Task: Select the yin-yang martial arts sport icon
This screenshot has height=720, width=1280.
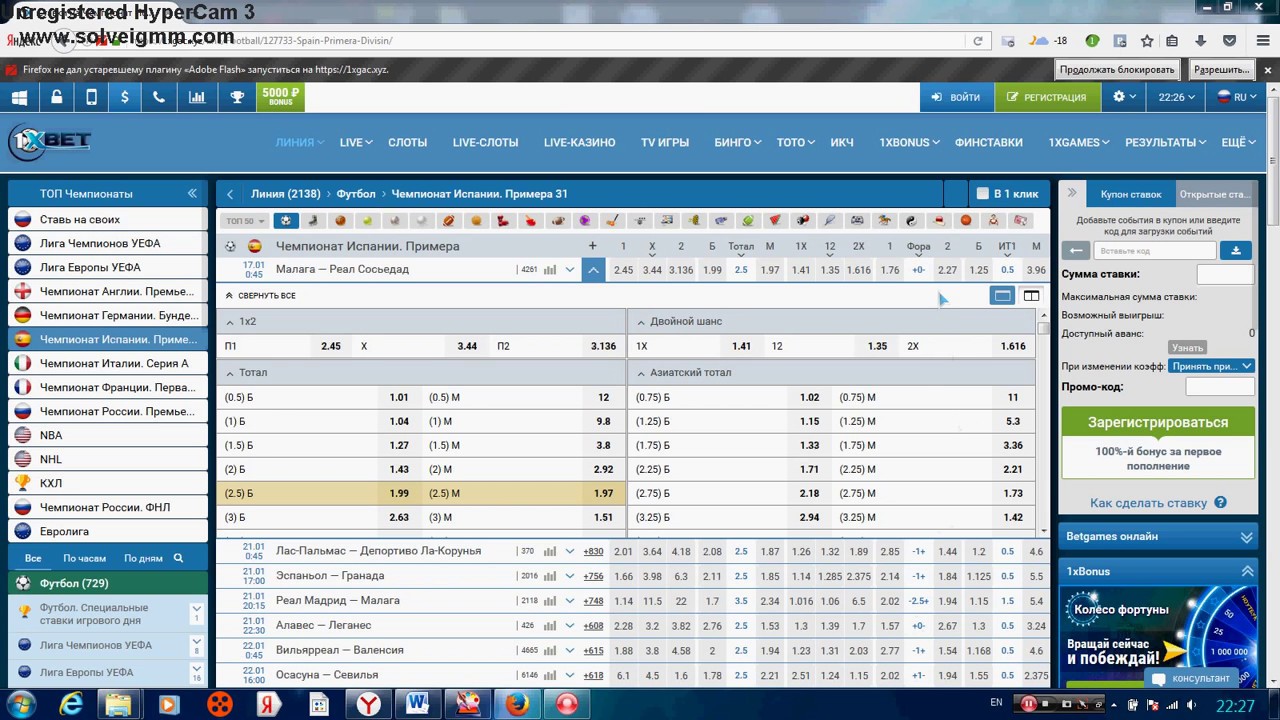Action: point(911,221)
